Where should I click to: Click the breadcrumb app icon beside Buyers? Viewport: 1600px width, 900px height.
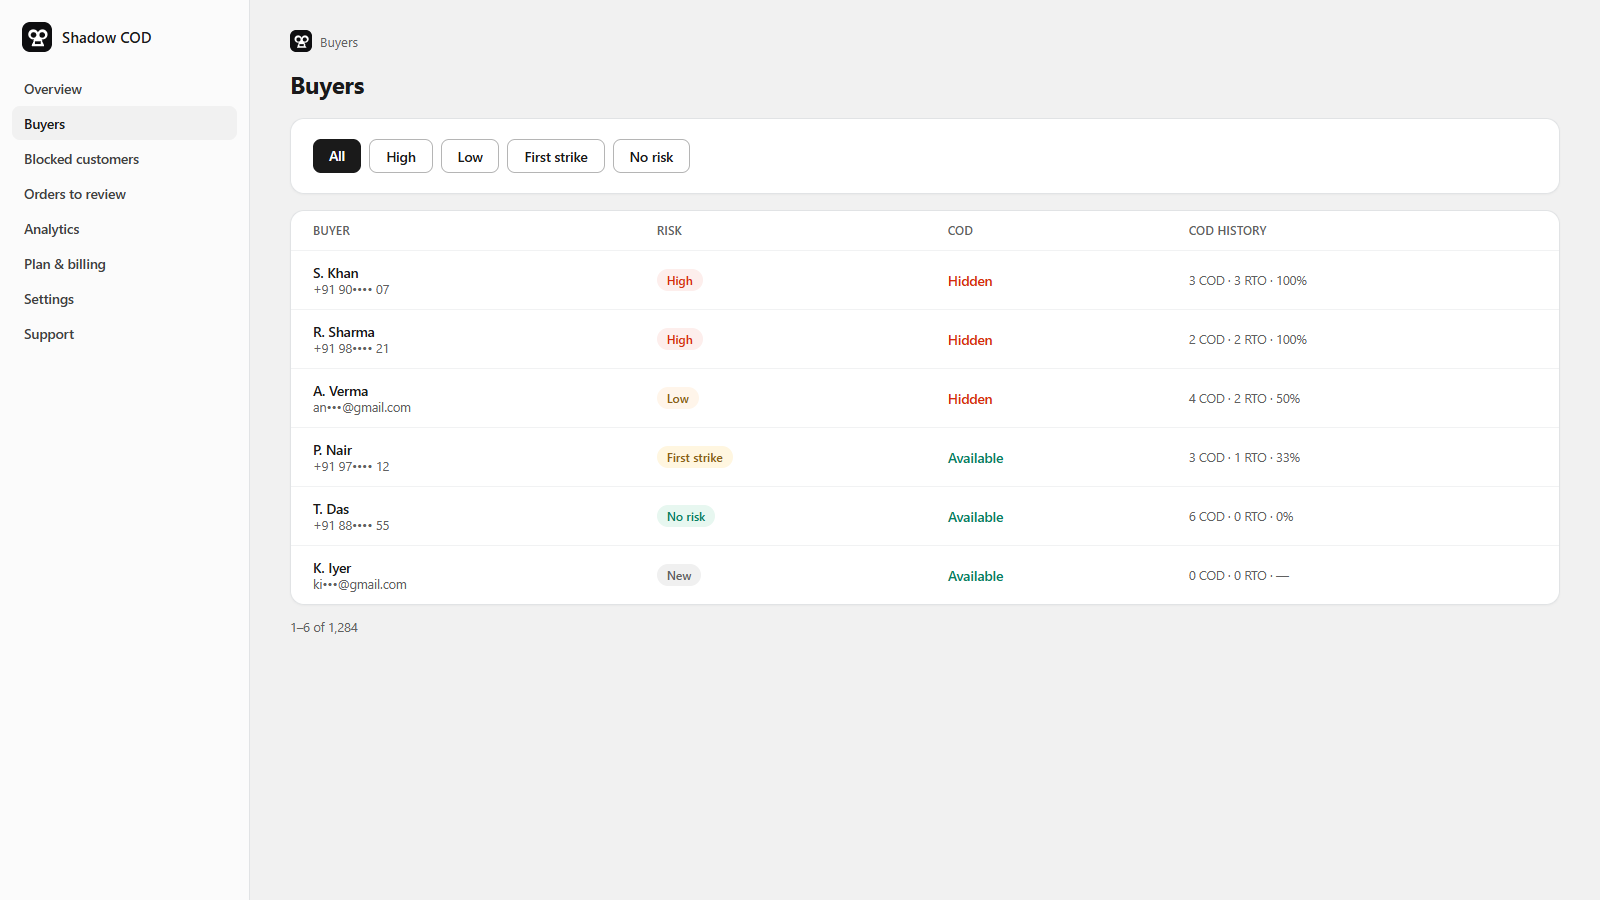tap(301, 41)
